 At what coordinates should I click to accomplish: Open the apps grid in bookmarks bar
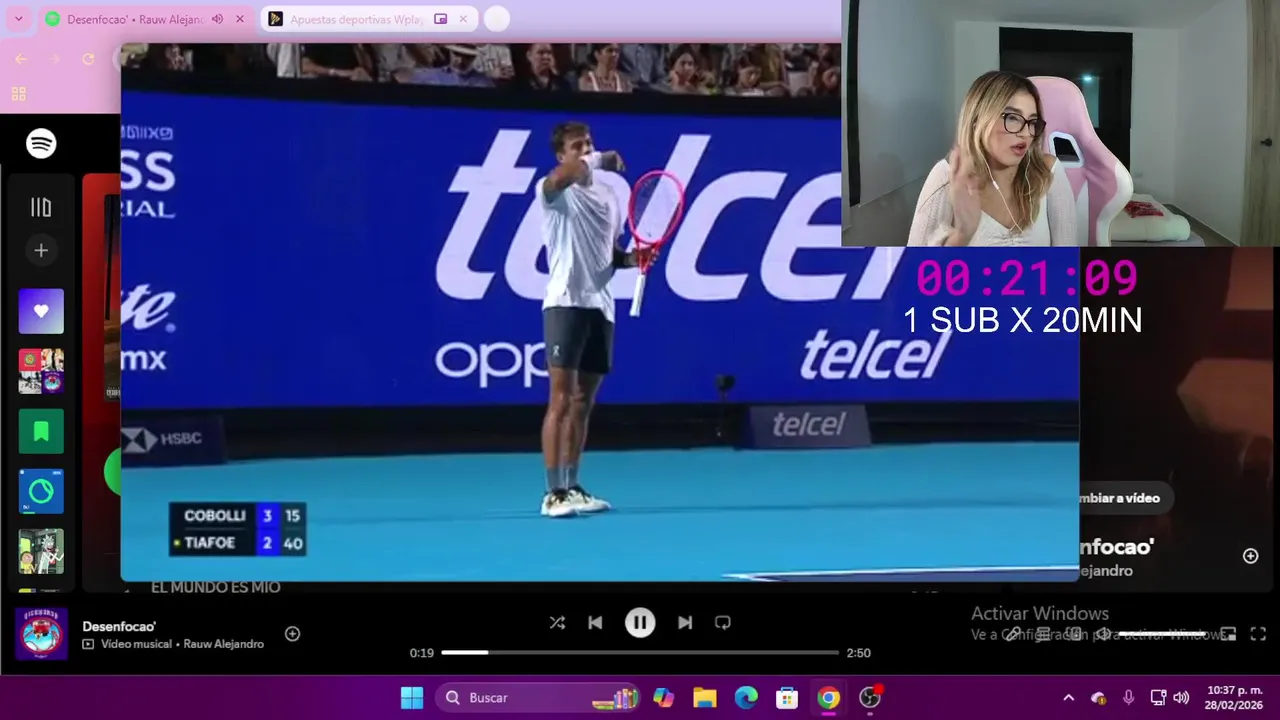click(x=18, y=94)
